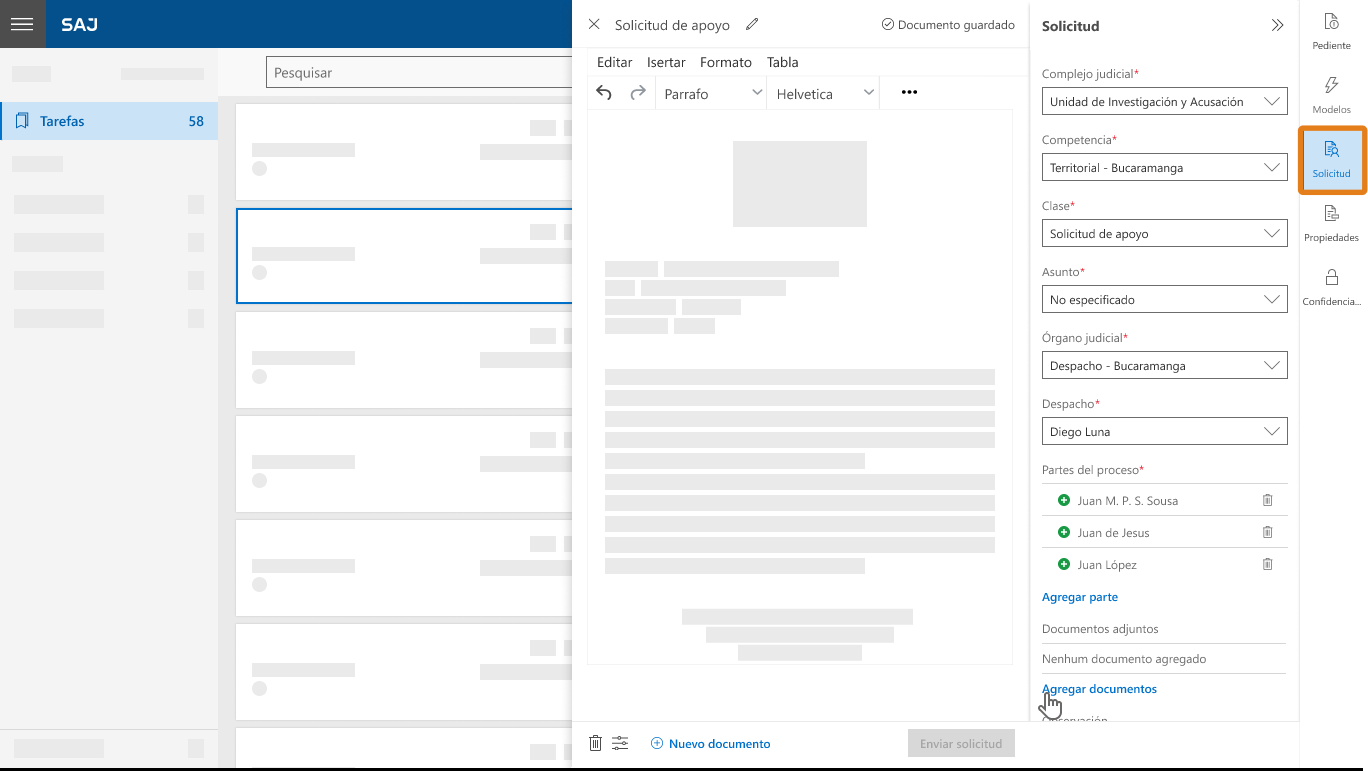Image resolution: width=1368 pixels, height=771 pixels.
Task: Open the Propiedades sidebar panel
Action: (x=1332, y=224)
